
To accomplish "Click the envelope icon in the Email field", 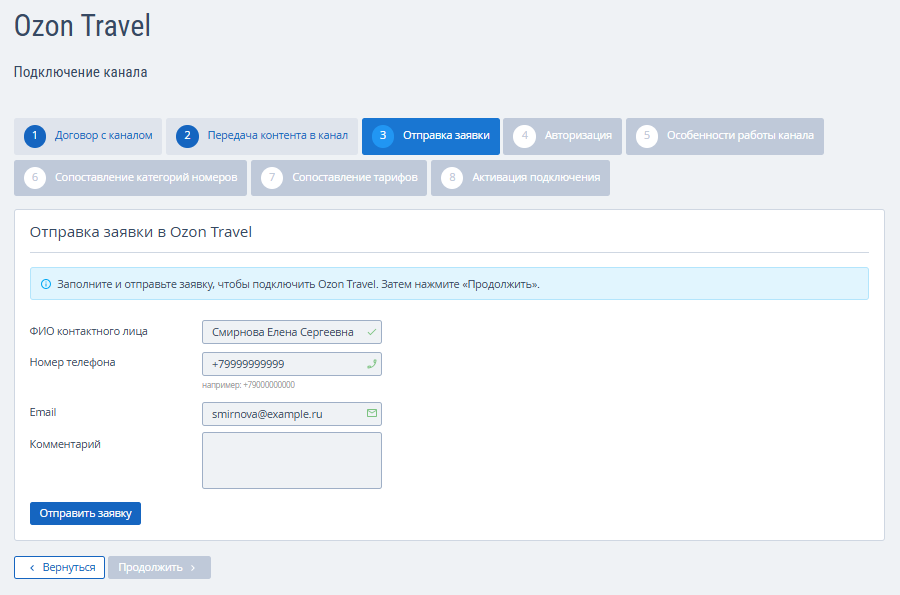I will point(372,413).
